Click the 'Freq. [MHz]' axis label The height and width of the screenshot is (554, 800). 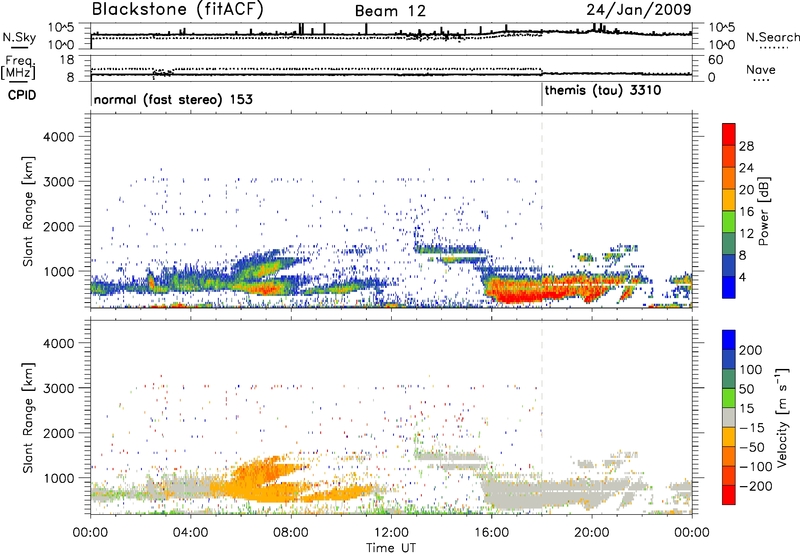[x=18, y=67]
